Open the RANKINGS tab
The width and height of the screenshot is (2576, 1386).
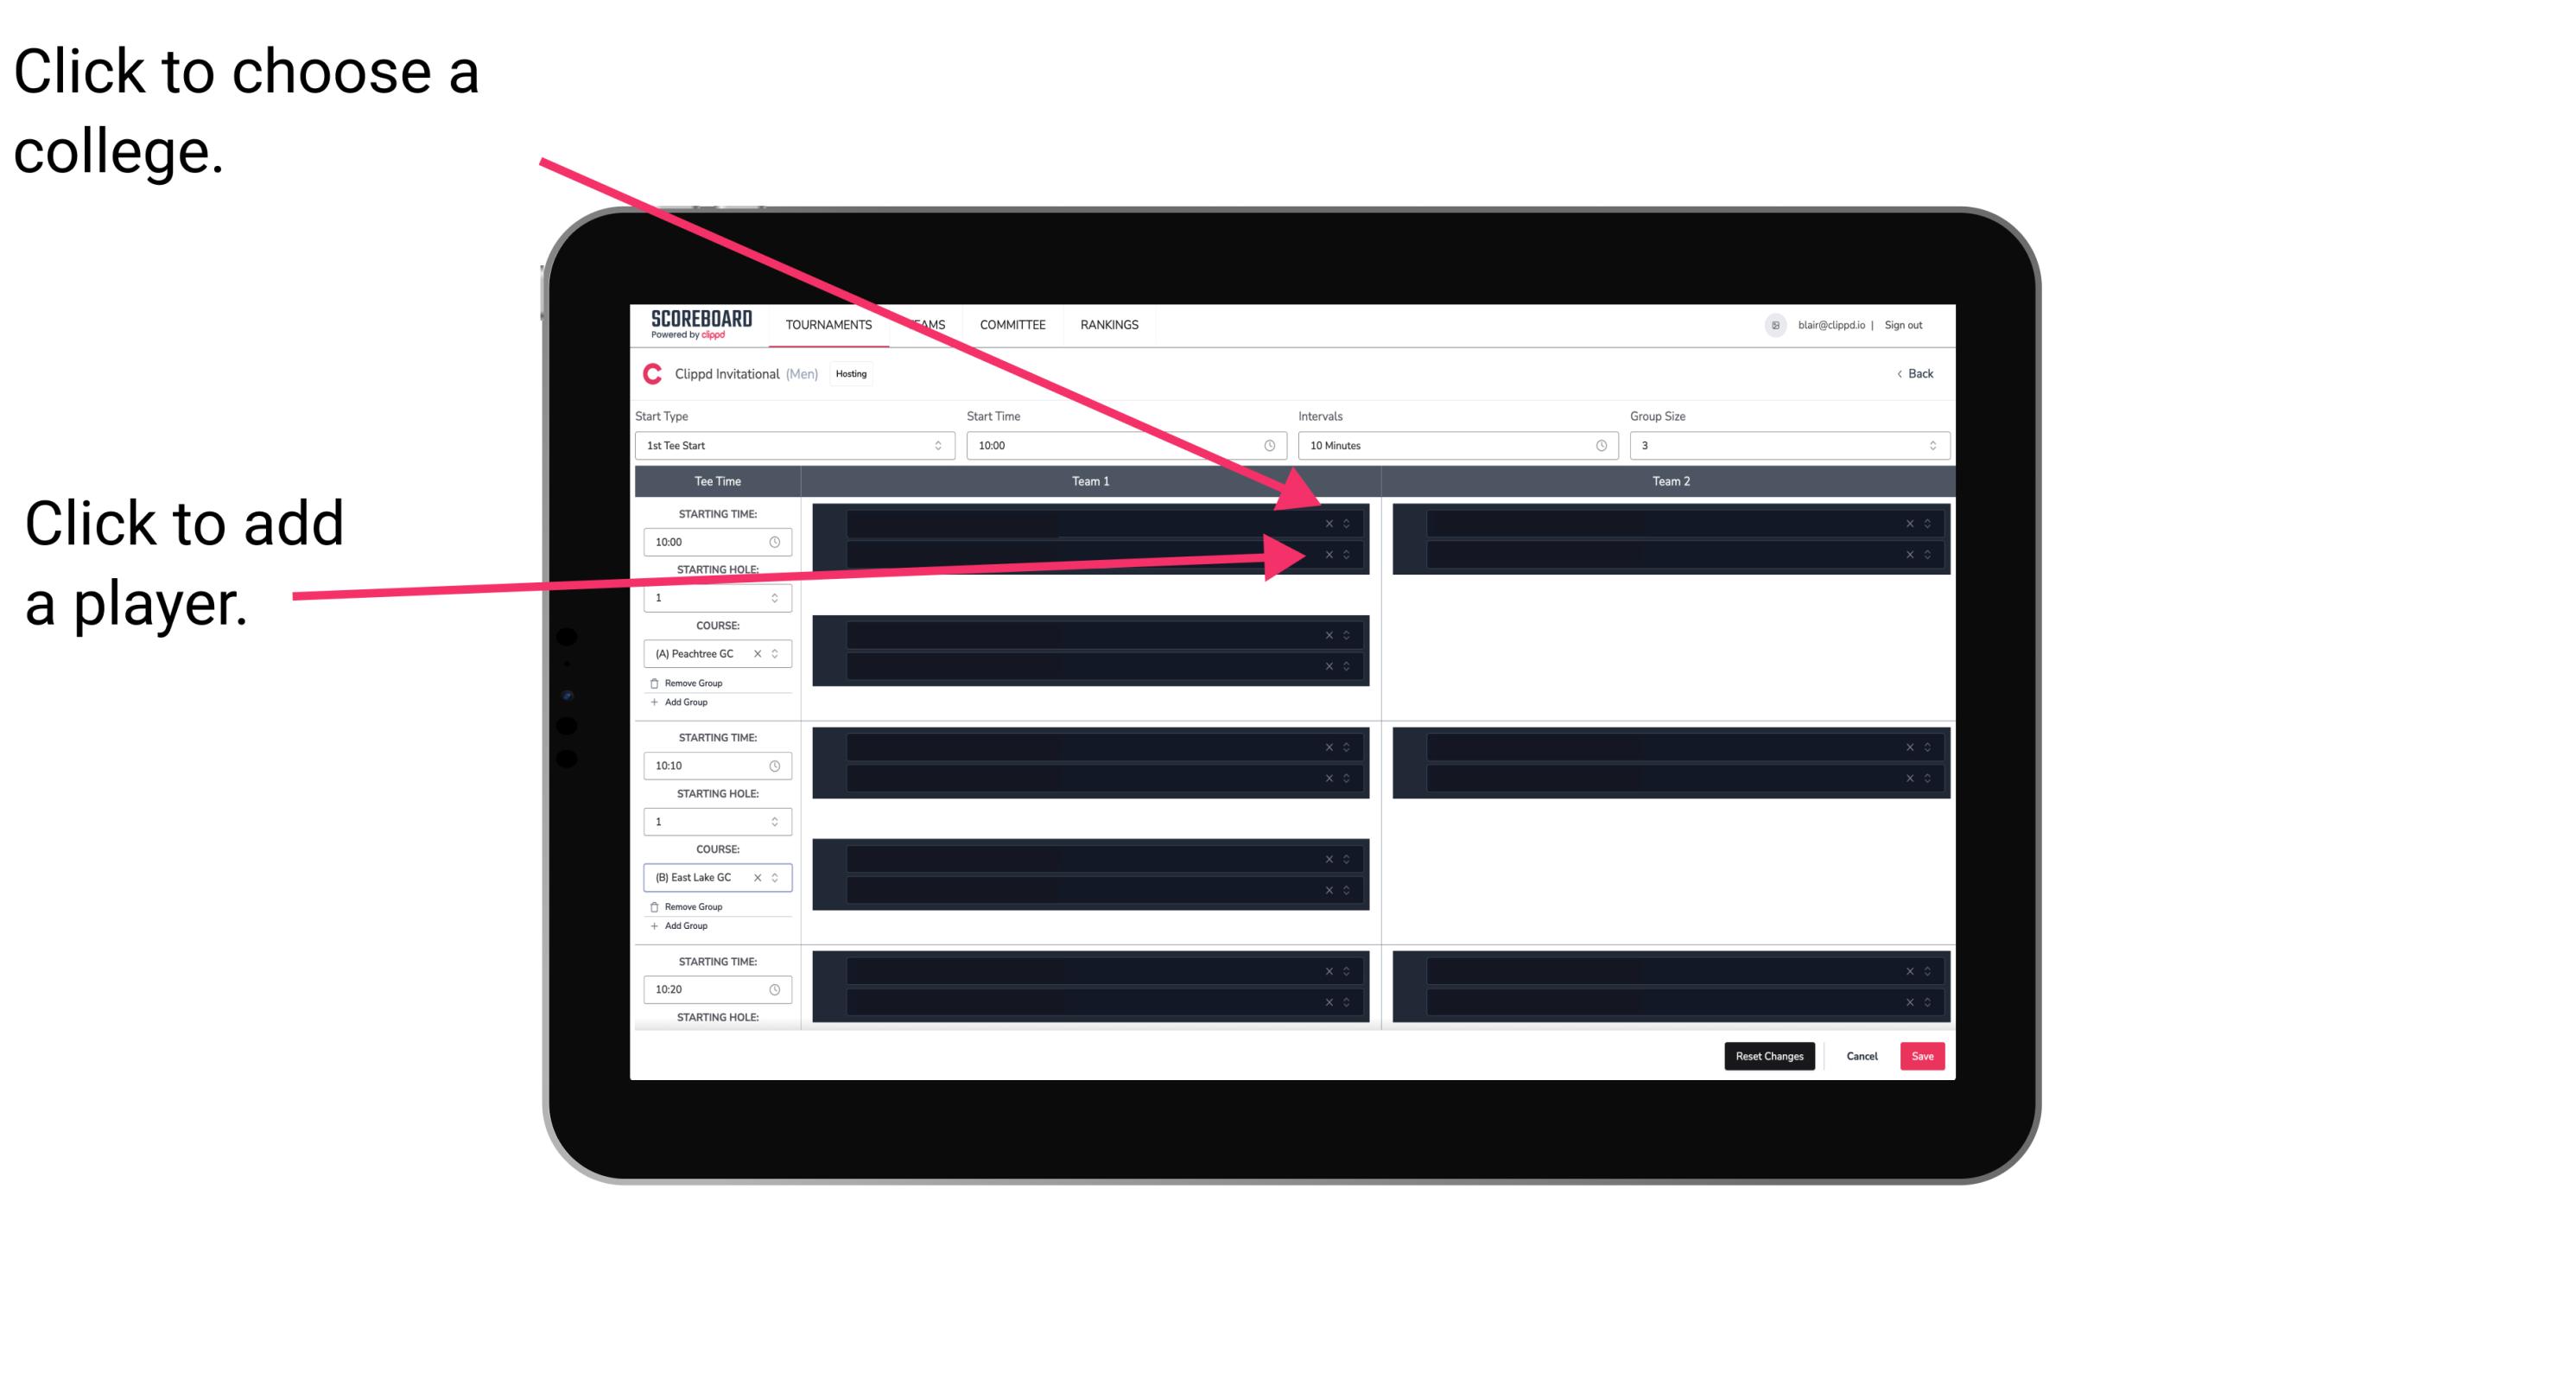pyautogui.click(x=1111, y=326)
